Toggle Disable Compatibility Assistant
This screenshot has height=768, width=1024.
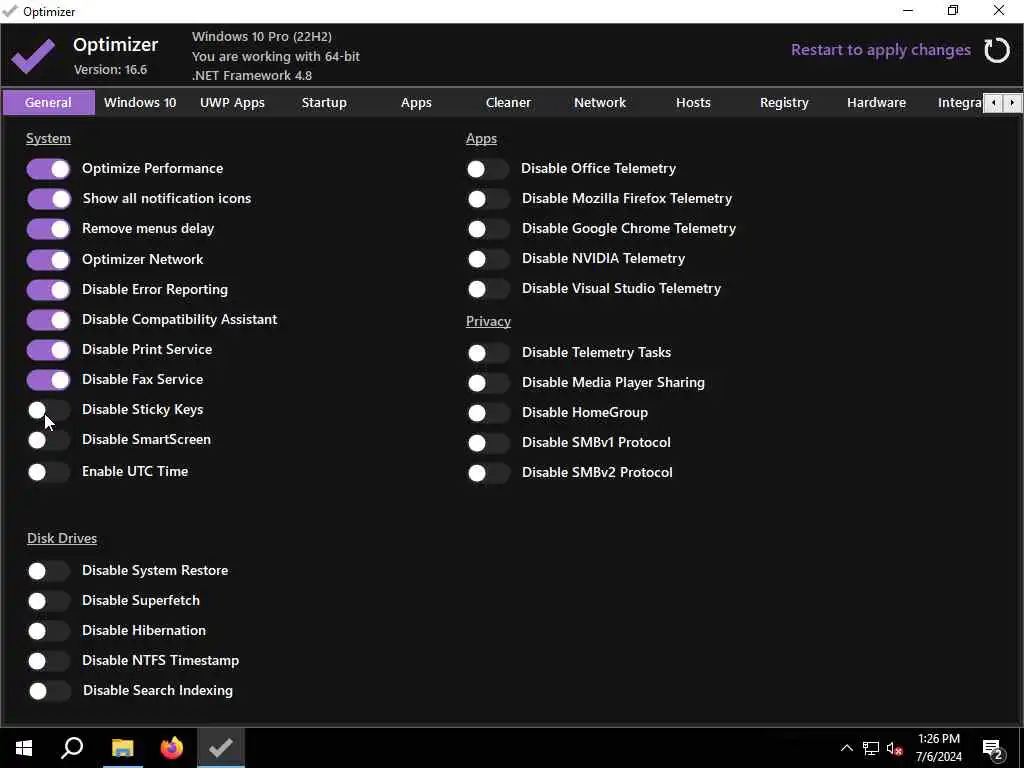click(48, 320)
